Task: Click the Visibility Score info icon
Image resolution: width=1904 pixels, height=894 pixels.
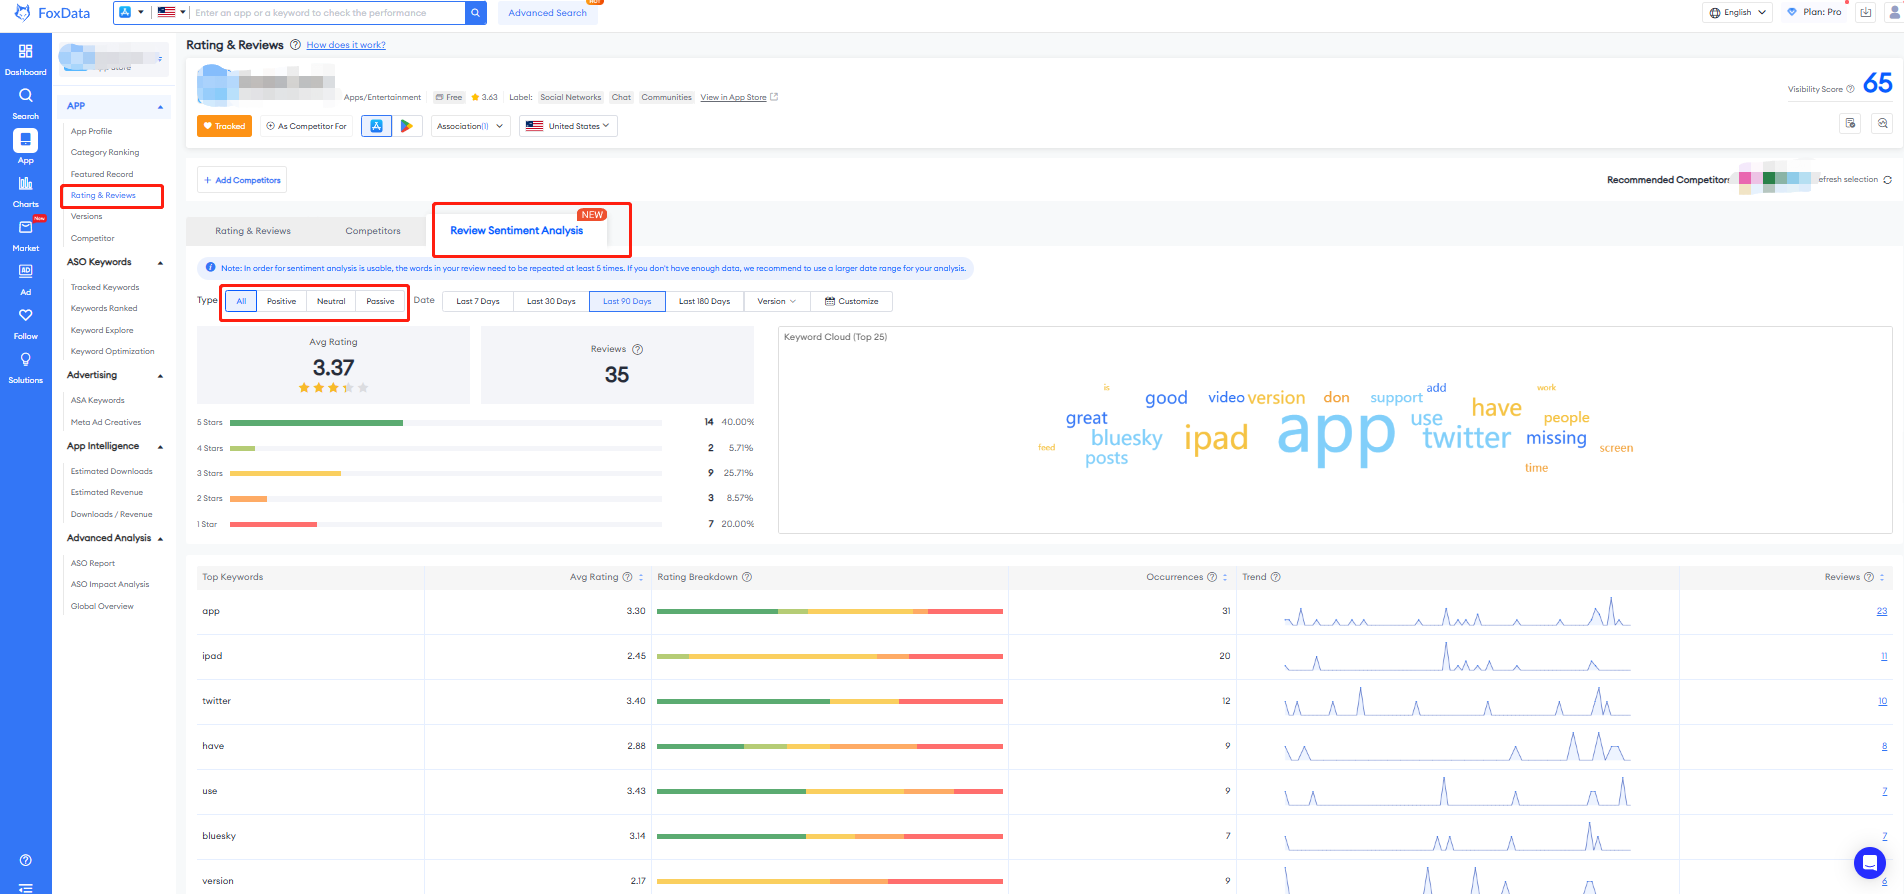Action: [1850, 89]
